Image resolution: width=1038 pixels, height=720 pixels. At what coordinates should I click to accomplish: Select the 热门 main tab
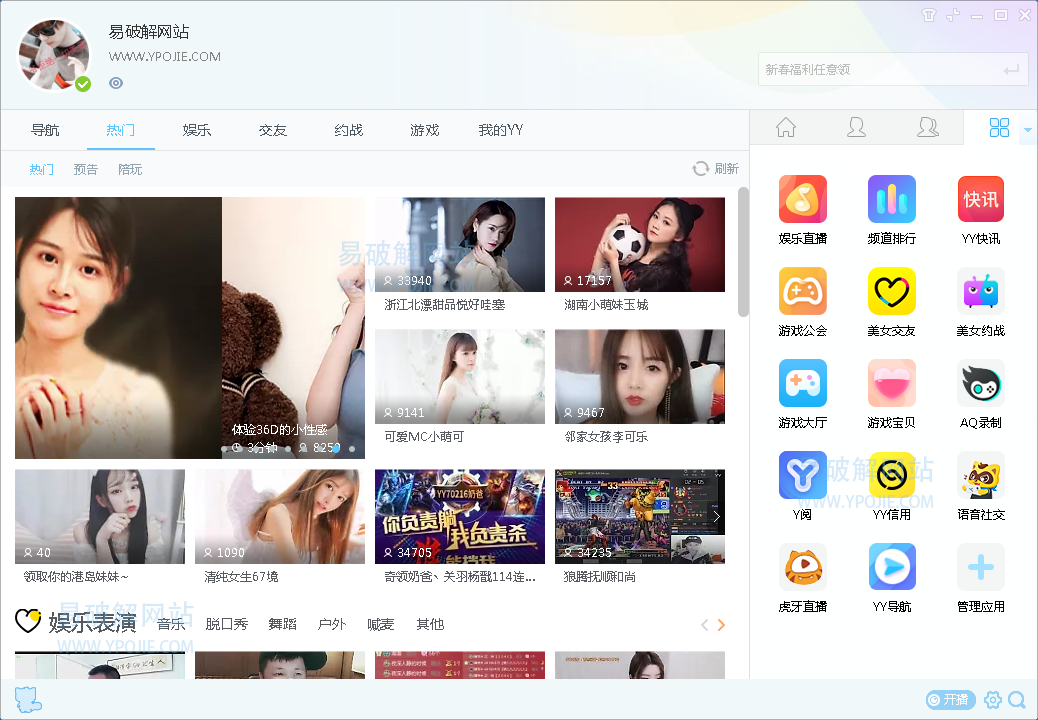coord(120,130)
